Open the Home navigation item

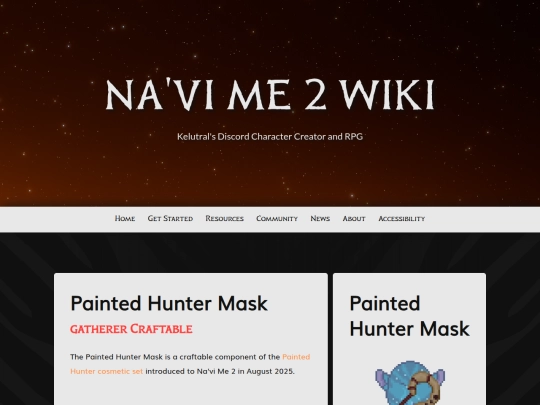pos(125,218)
